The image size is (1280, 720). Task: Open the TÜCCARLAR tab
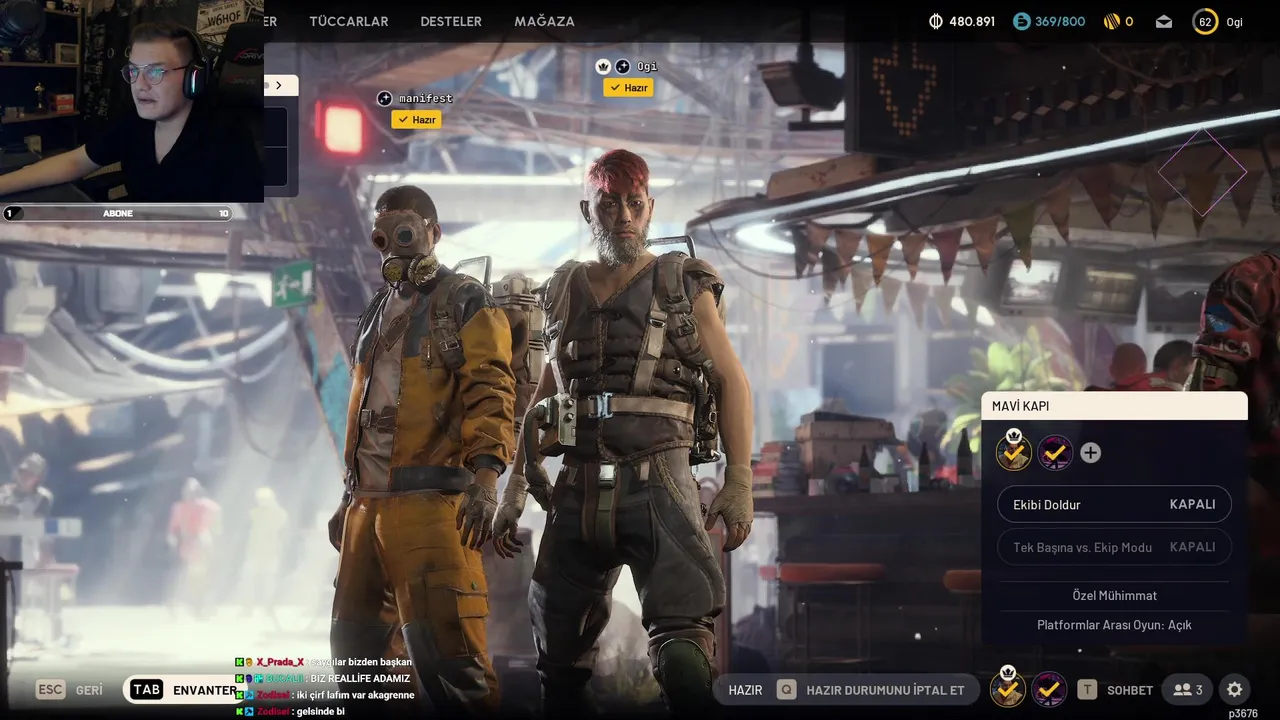348,21
